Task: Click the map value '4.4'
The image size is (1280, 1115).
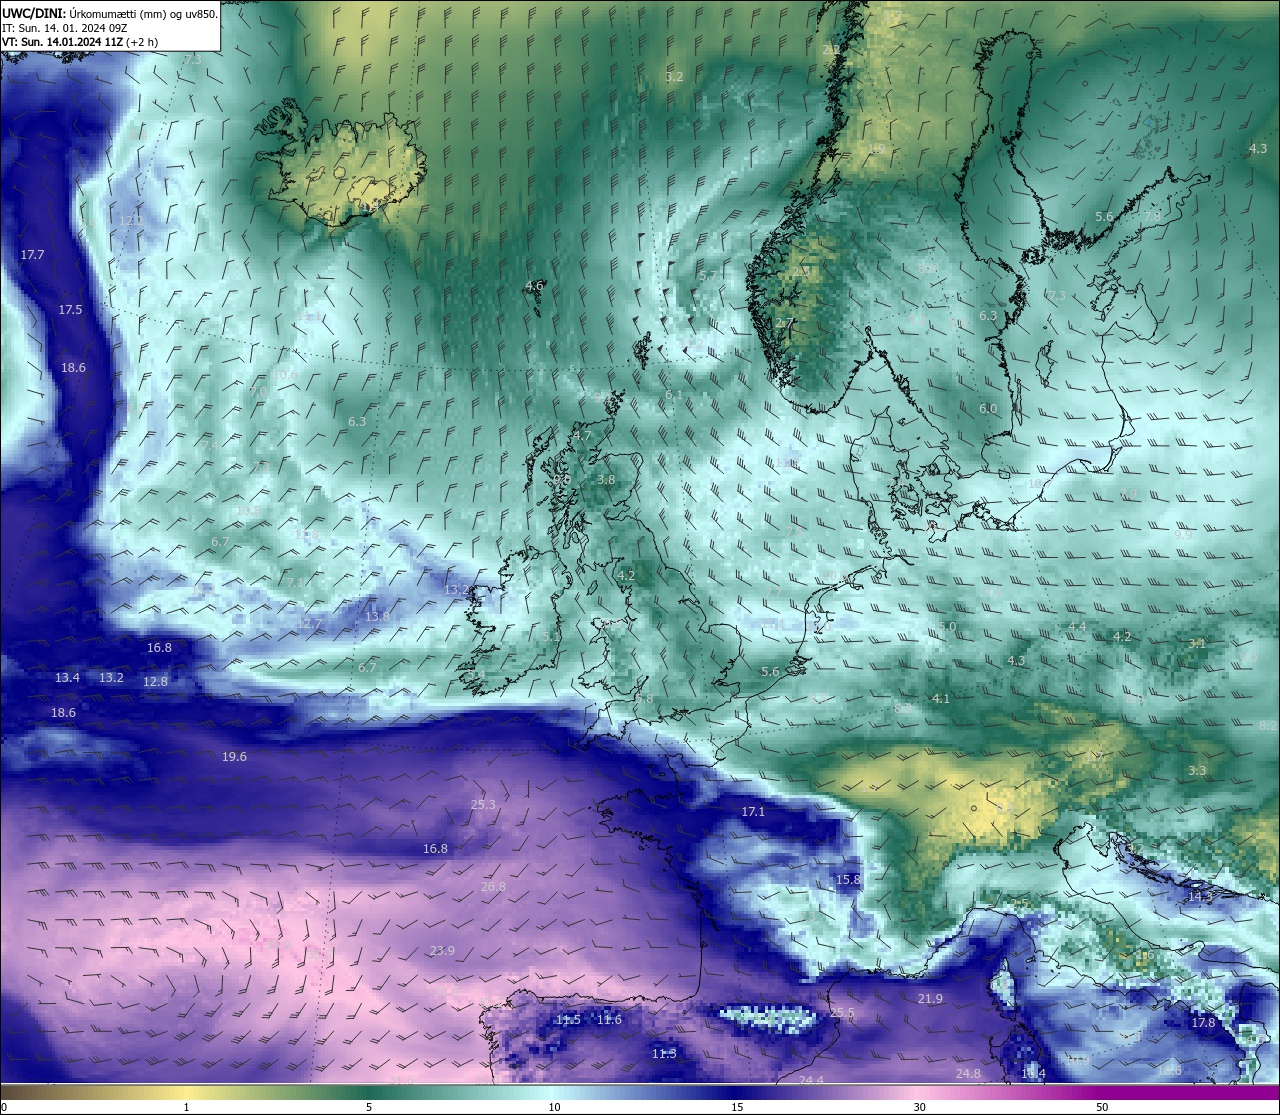Action: [x=1077, y=627]
